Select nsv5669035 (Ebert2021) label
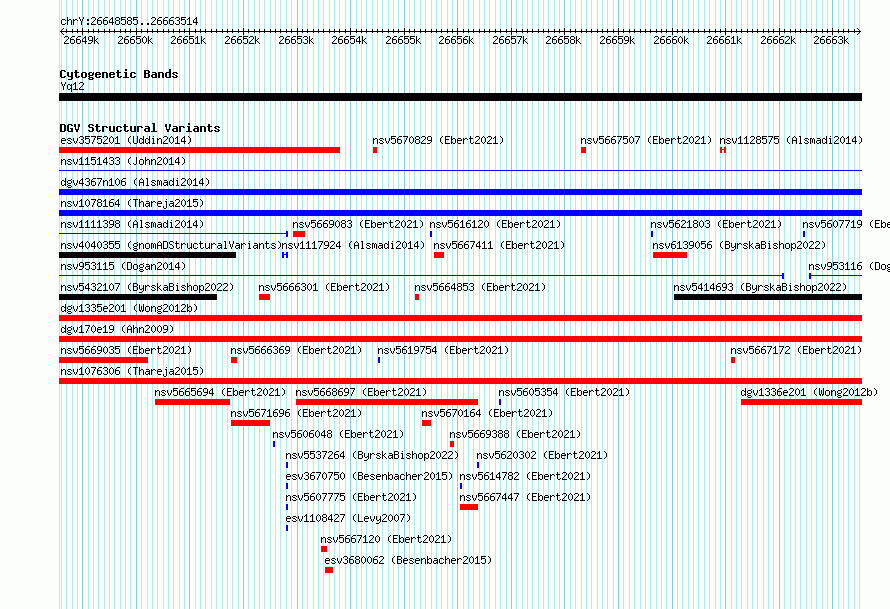Image resolution: width=890 pixels, height=609 pixels. 126,350
